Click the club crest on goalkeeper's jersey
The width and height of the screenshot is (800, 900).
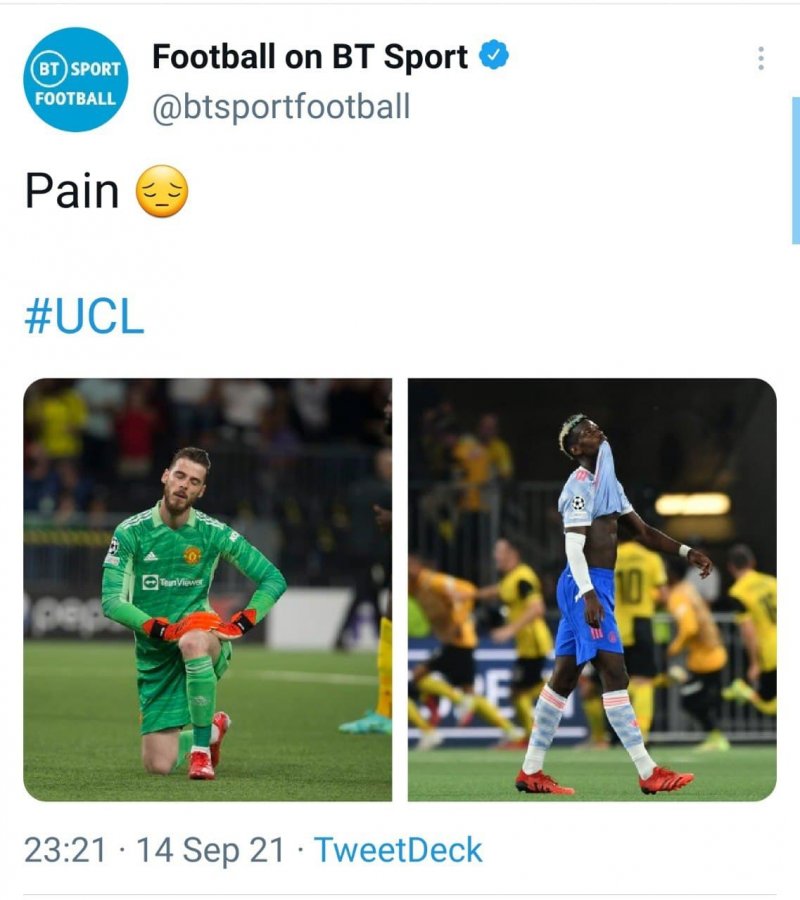tap(192, 554)
